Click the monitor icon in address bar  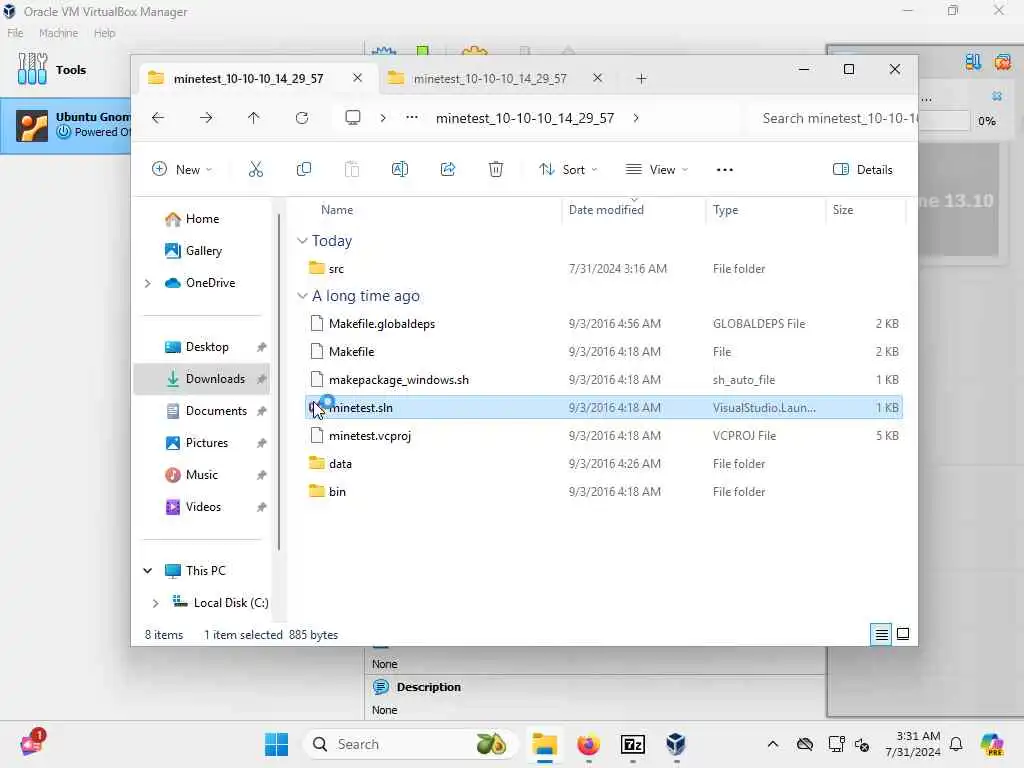coord(353,118)
